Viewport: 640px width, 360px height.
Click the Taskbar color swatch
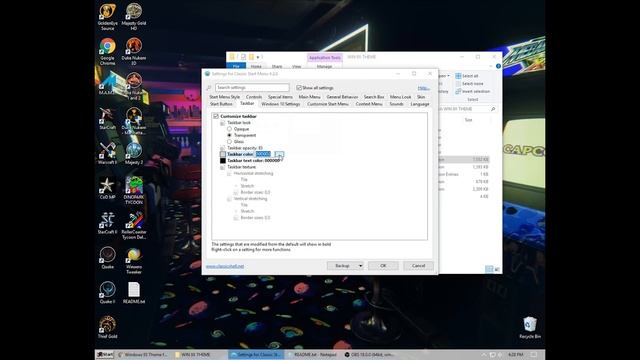click(x=223, y=154)
